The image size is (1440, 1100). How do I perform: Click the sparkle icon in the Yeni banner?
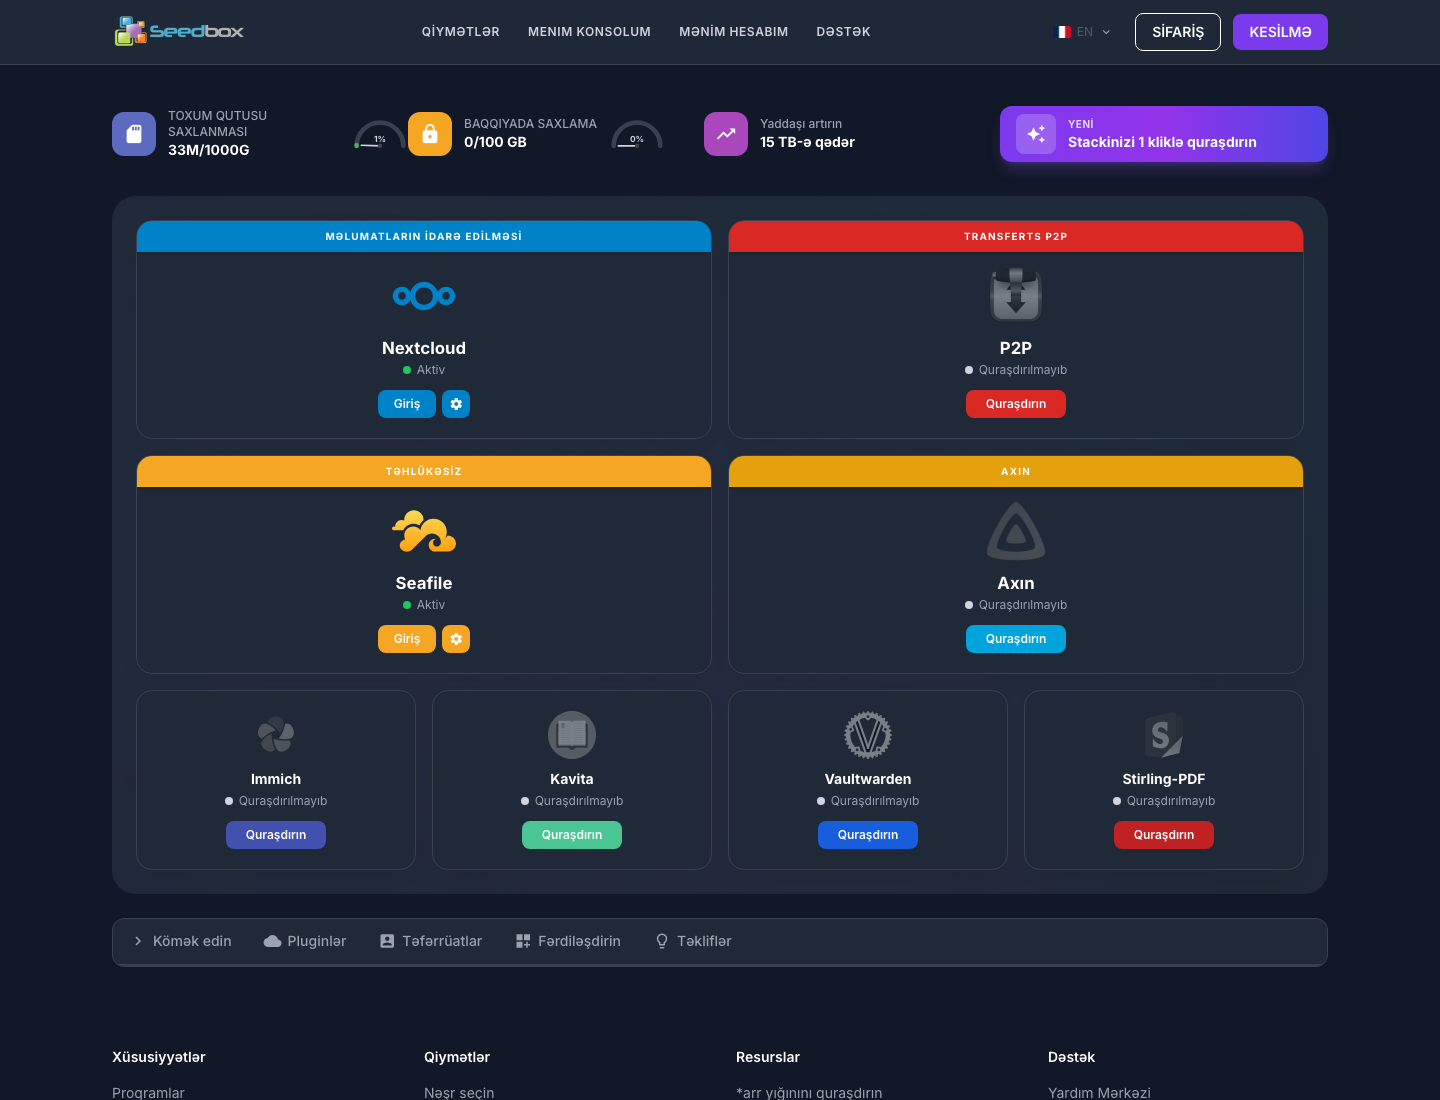coord(1036,134)
